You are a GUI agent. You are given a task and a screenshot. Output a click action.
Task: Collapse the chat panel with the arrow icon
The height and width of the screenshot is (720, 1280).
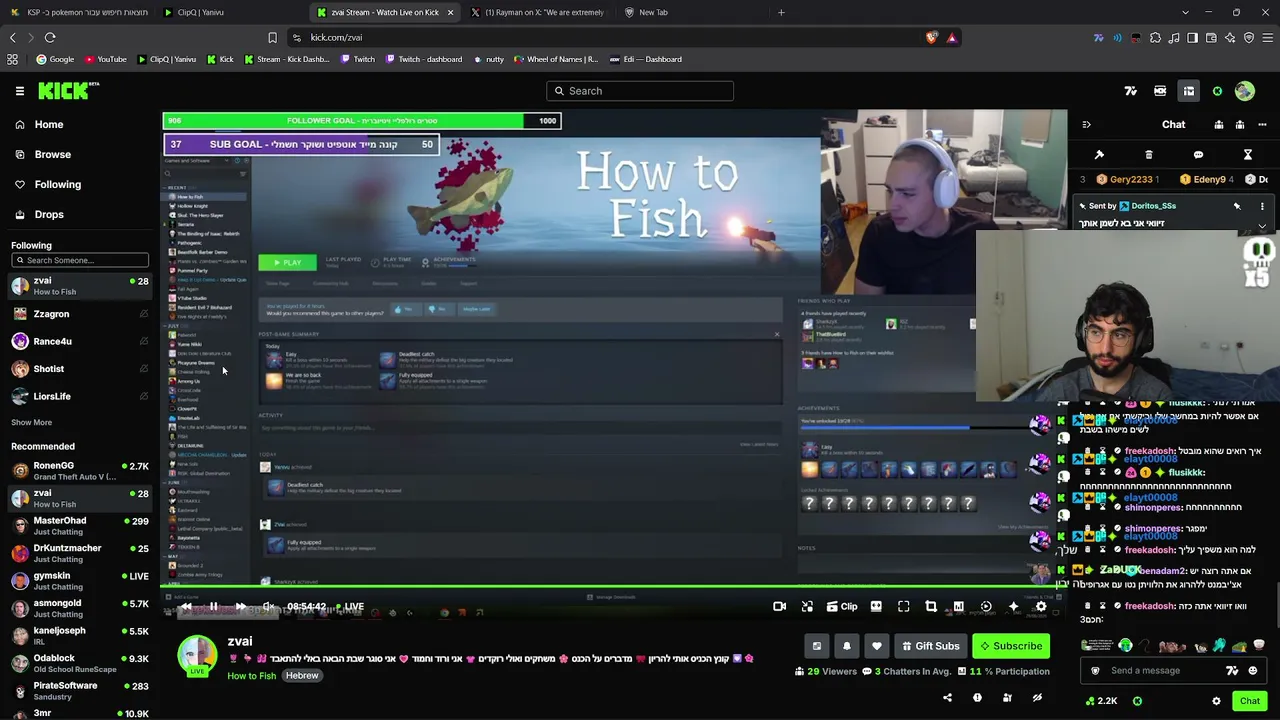click(x=1087, y=125)
